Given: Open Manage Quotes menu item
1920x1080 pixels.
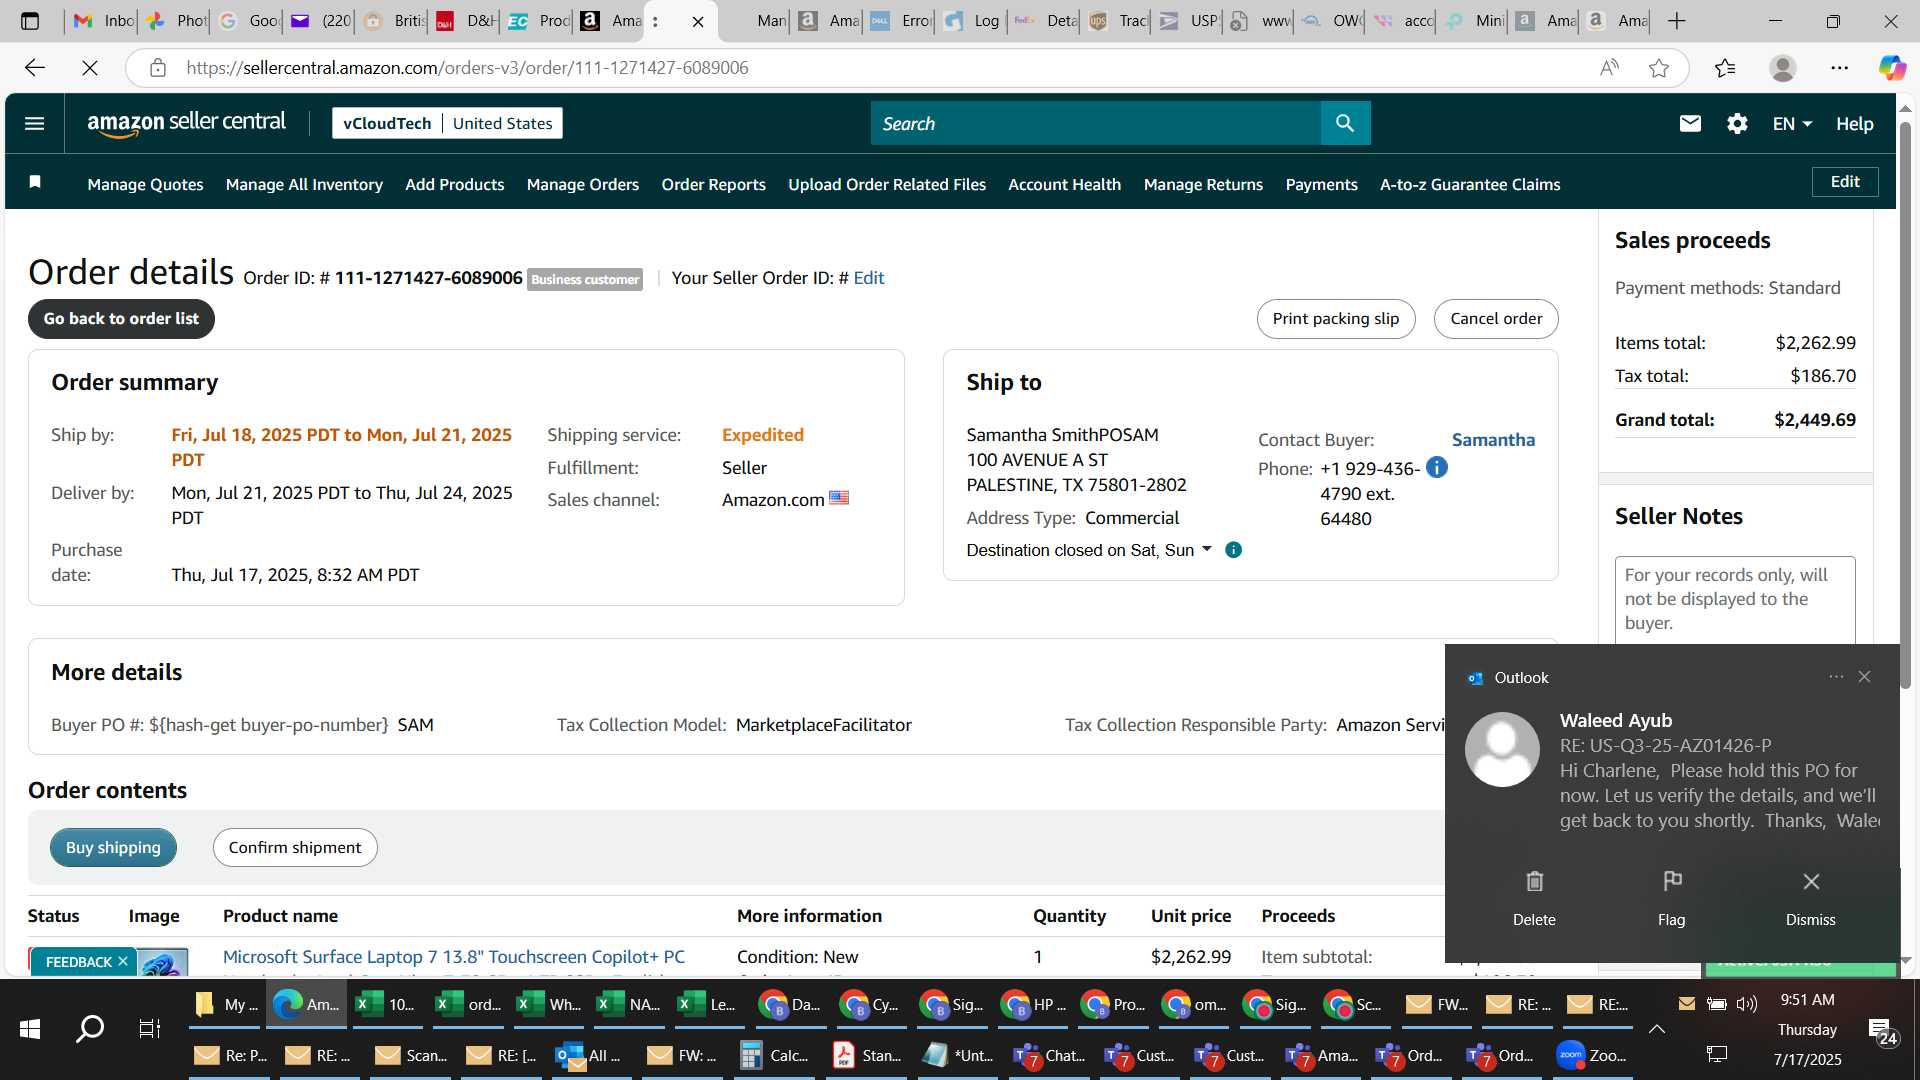Looking at the screenshot, I should [x=145, y=184].
